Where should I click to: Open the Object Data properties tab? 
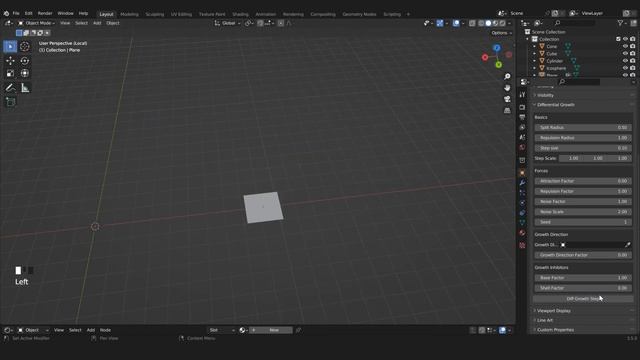[522, 223]
